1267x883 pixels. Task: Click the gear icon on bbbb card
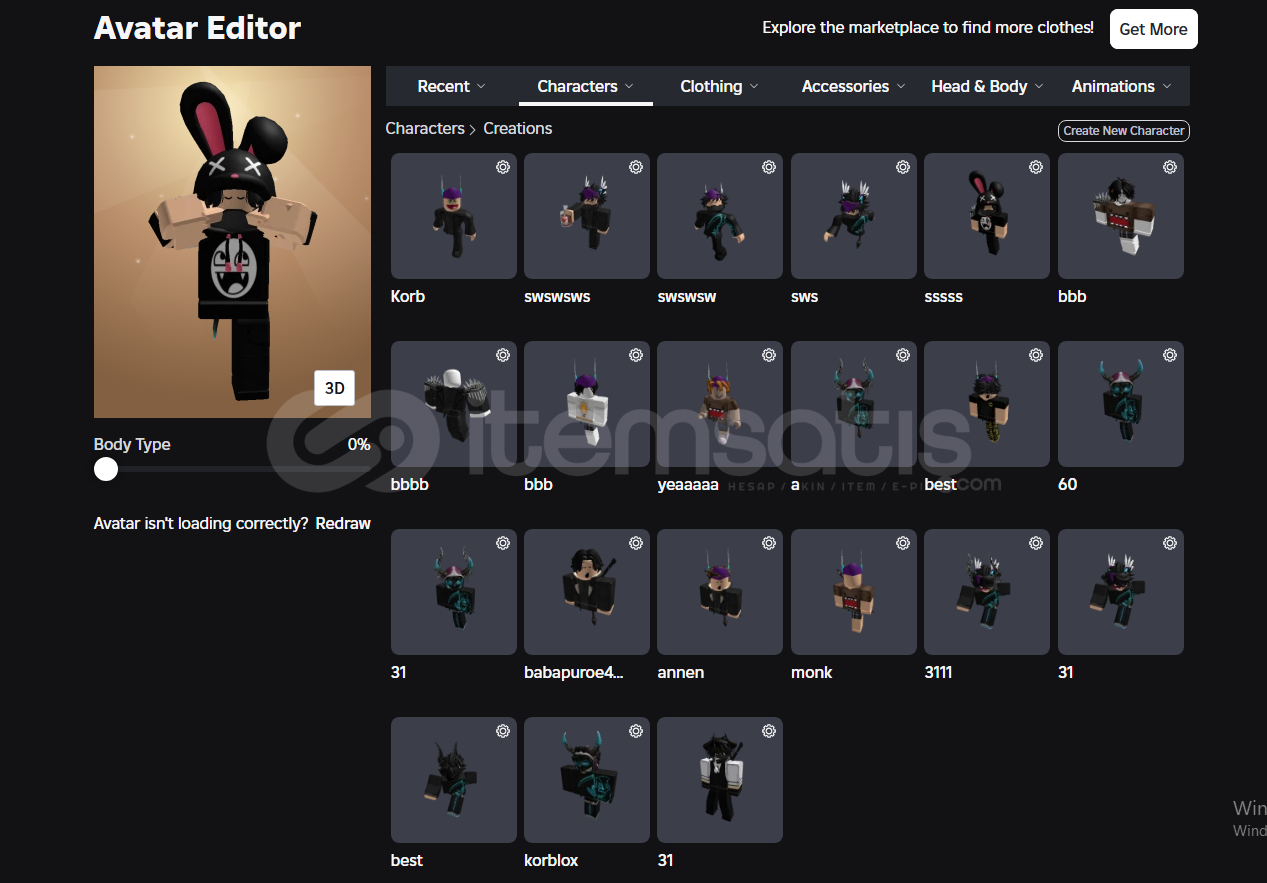pyautogui.click(x=503, y=355)
